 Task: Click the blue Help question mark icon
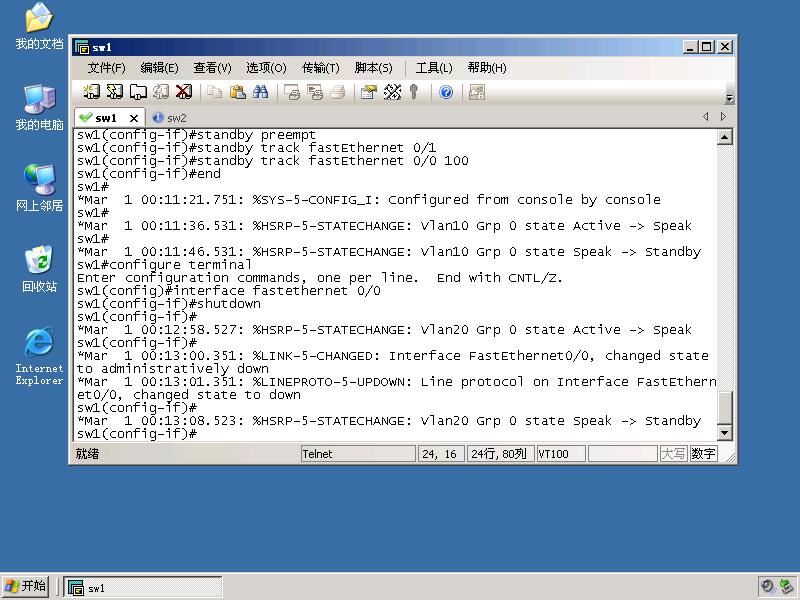(x=446, y=92)
